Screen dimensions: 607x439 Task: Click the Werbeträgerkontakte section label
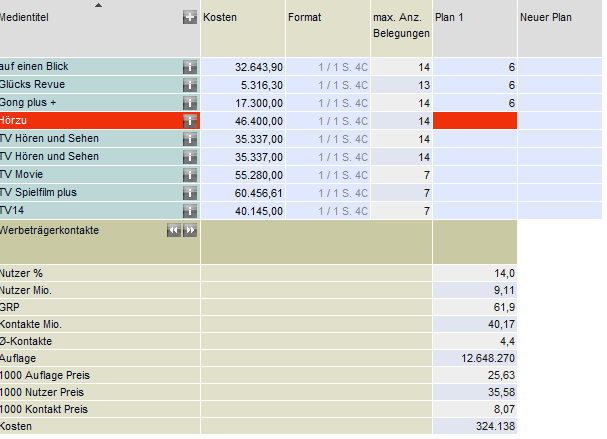point(49,230)
